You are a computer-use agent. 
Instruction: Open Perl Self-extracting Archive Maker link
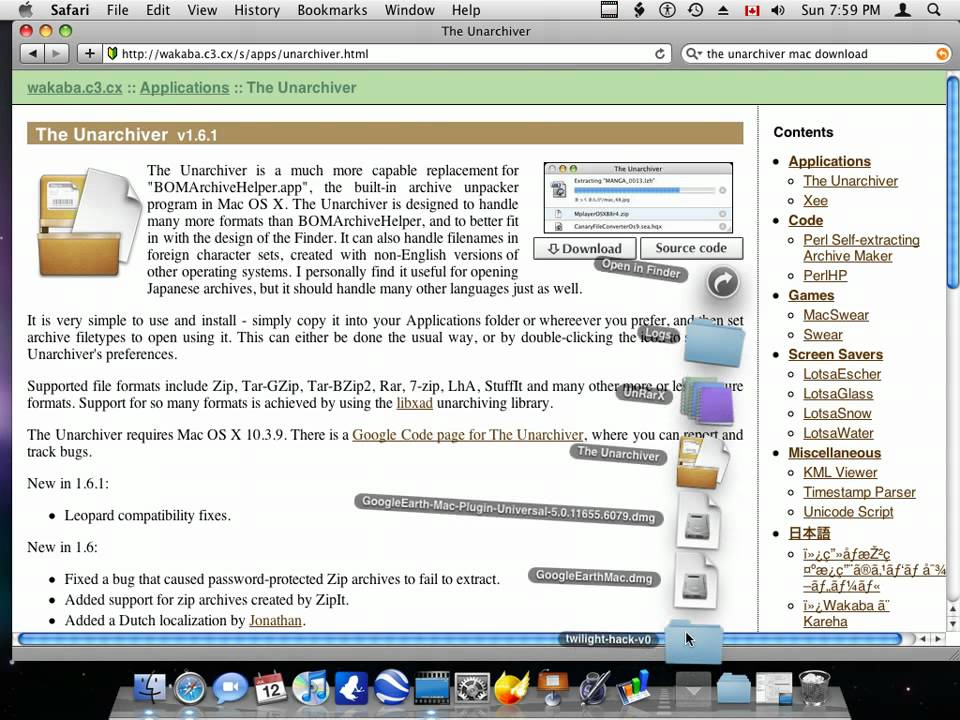coord(861,248)
